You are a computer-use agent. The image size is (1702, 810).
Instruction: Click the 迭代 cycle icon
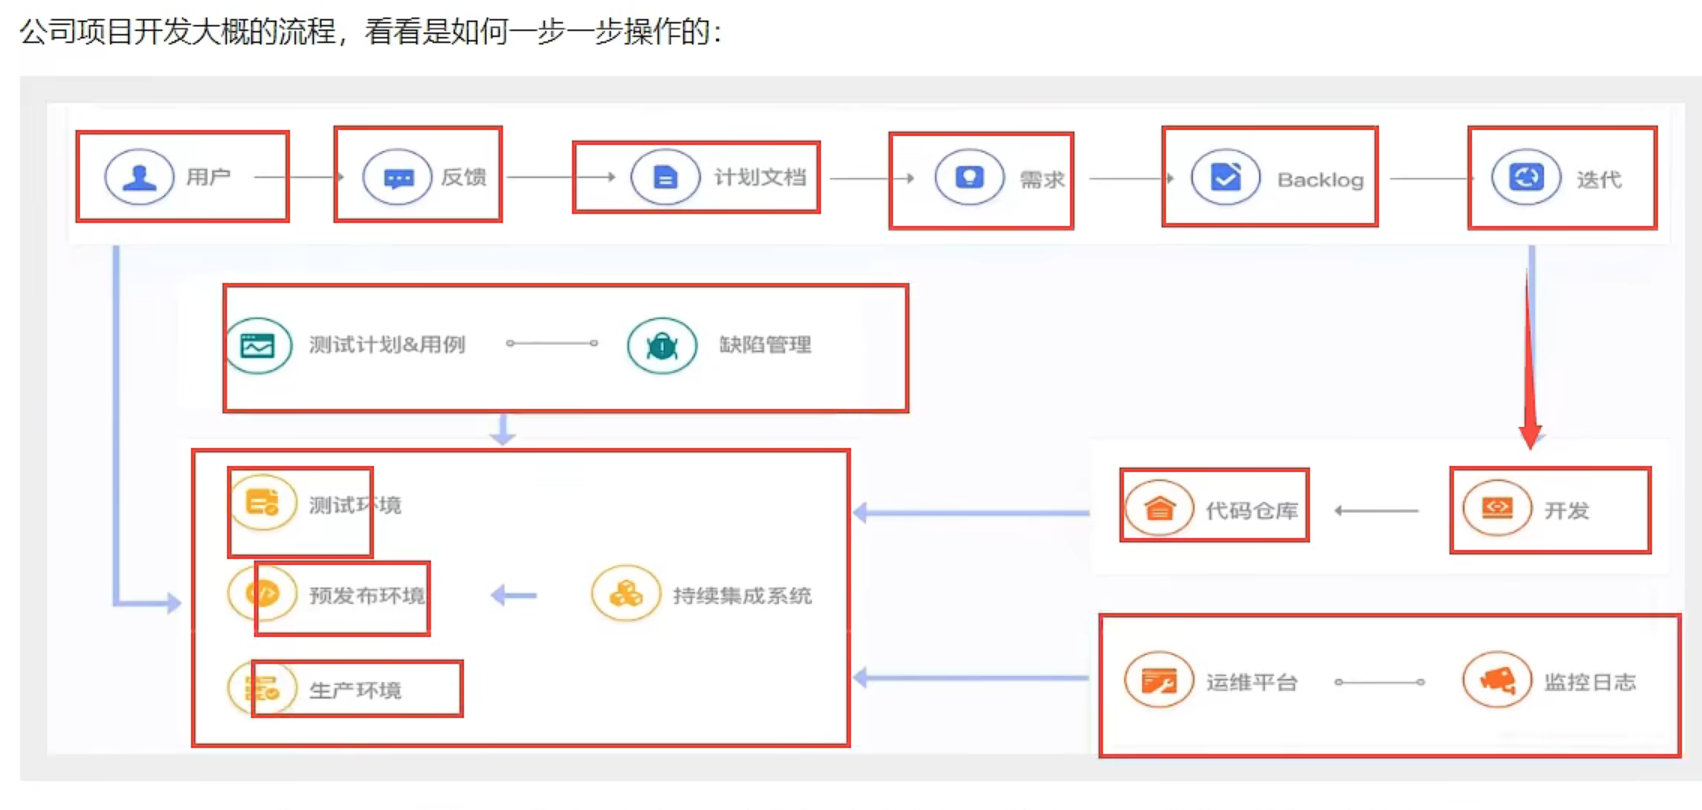pyautogui.click(x=1526, y=177)
